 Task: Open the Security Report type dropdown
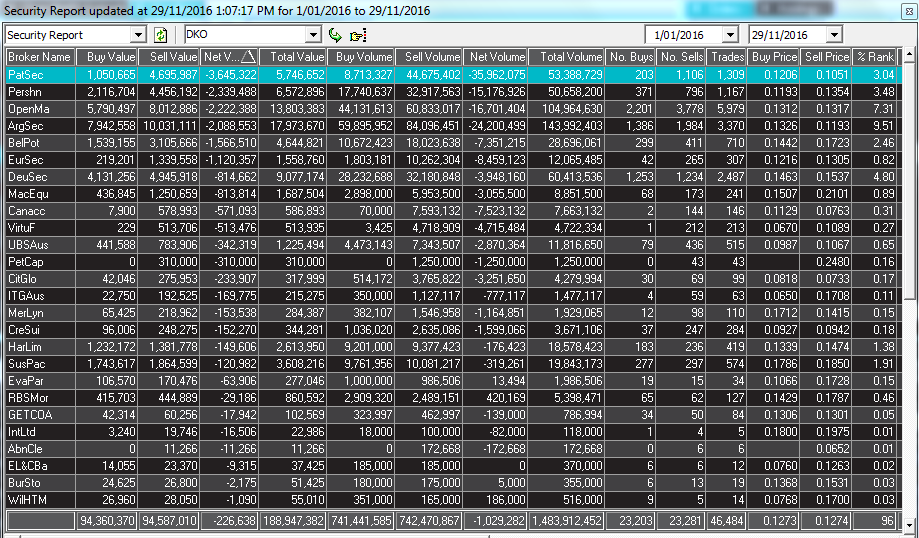tap(138, 35)
